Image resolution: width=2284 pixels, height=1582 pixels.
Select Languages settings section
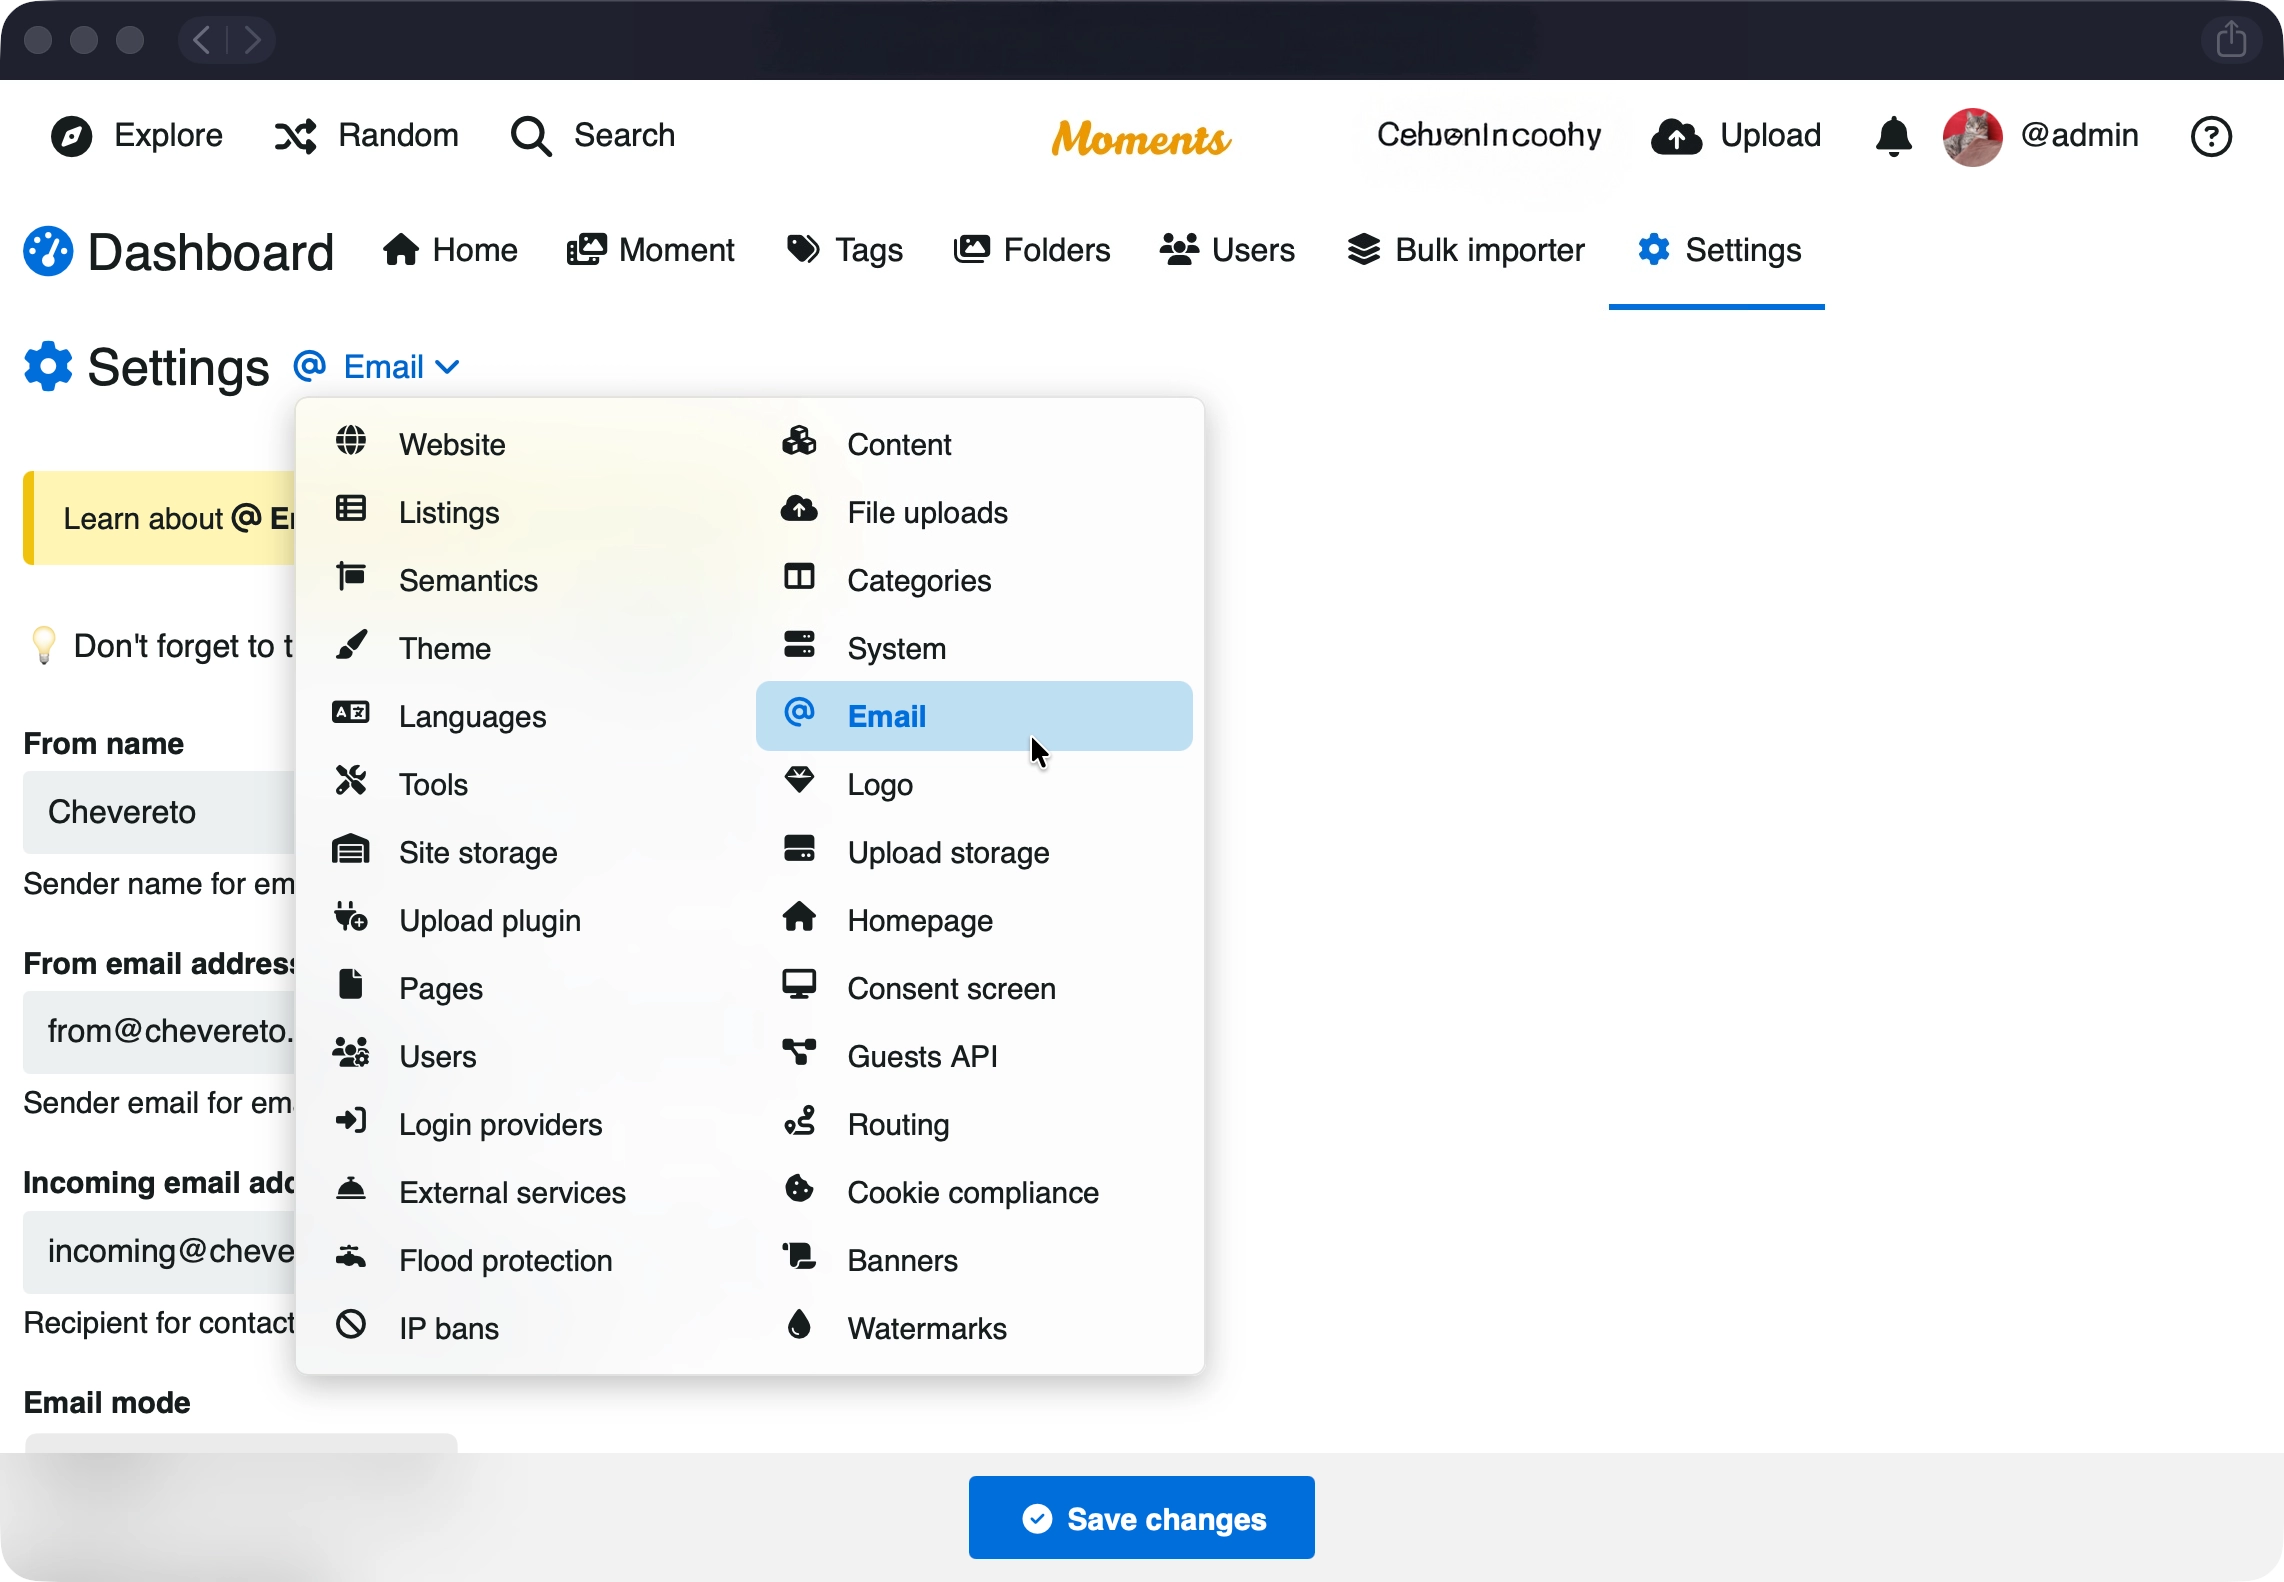(472, 717)
